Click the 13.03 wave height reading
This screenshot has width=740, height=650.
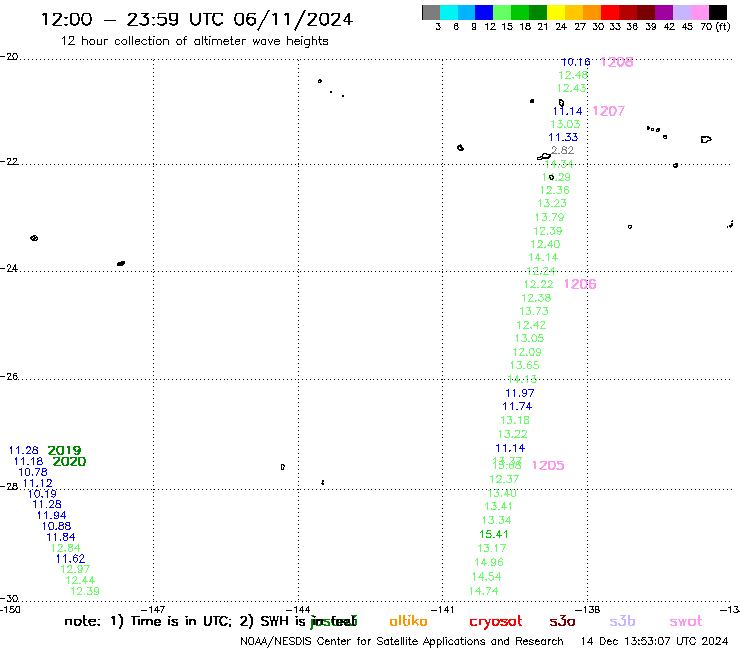pyautogui.click(x=565, y=124)
